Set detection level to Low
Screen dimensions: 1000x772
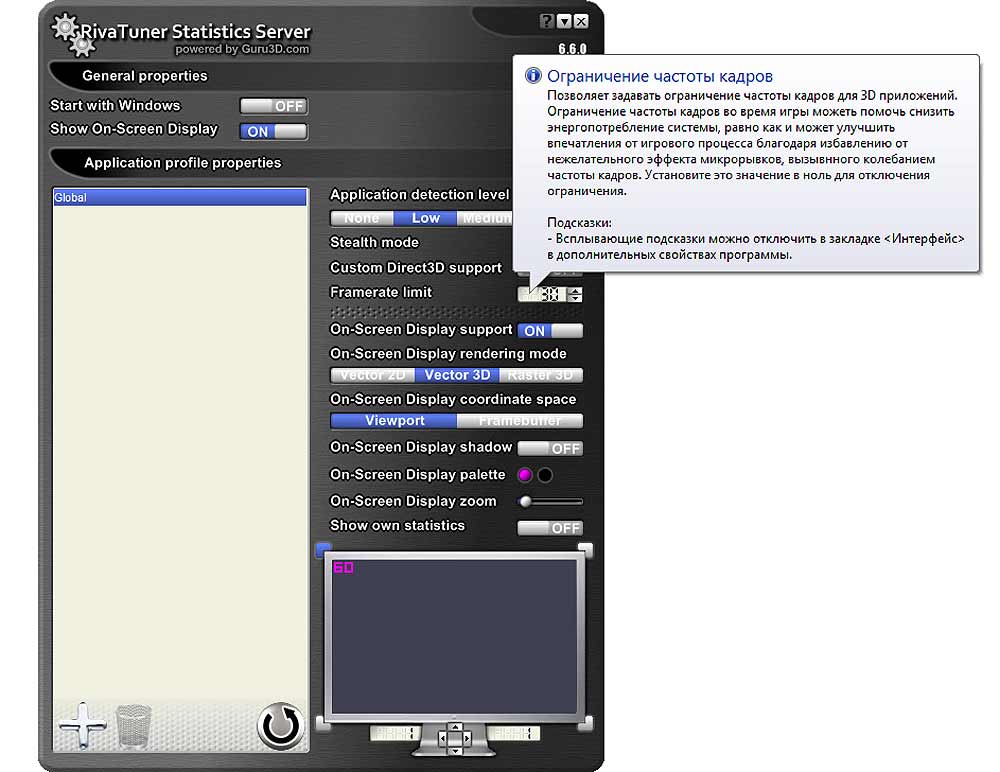425,218
